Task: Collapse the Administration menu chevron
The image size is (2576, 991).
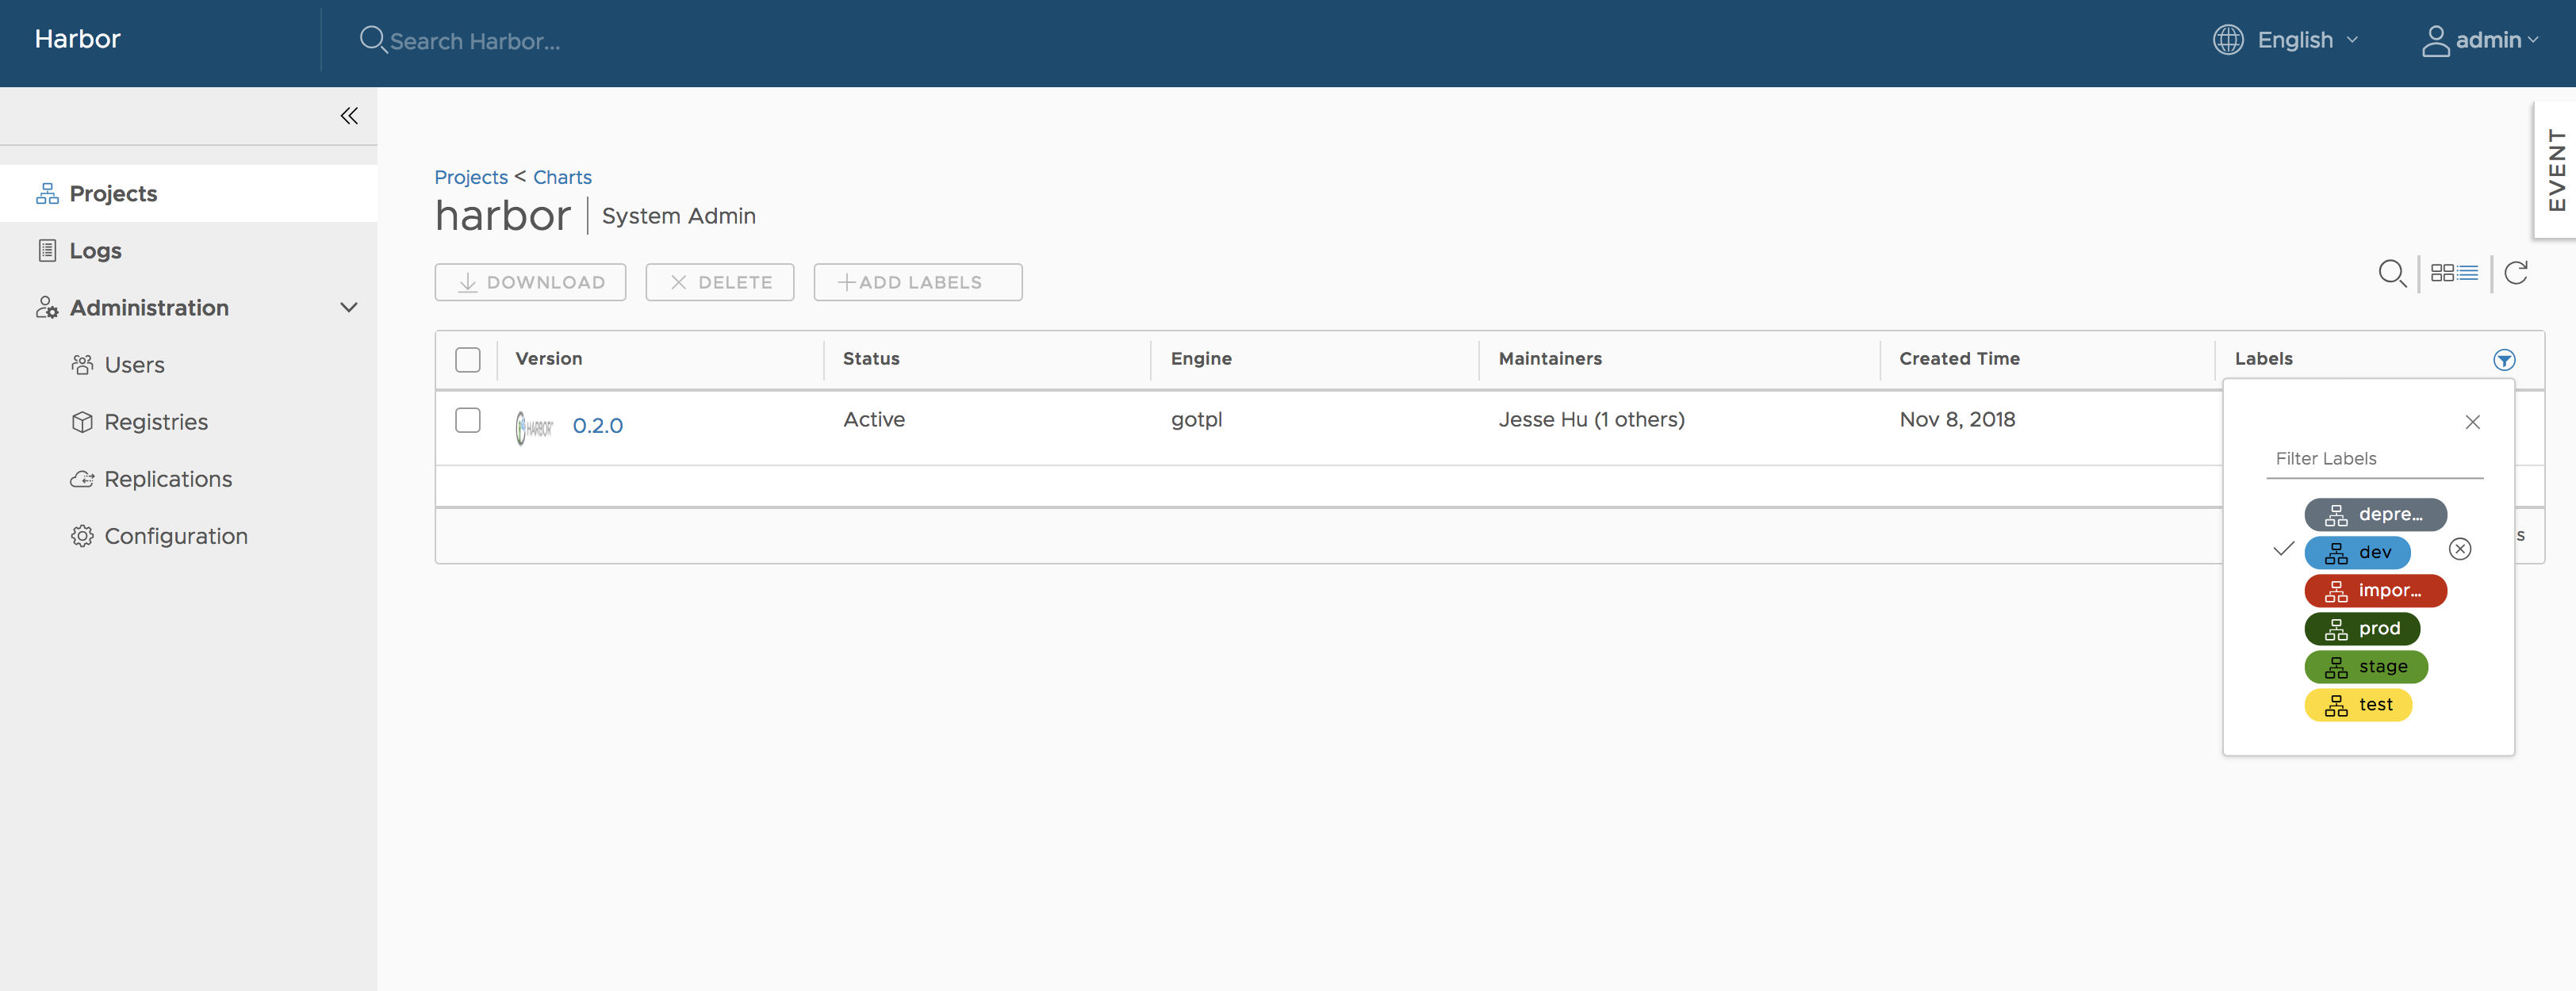Action: [x=348, y=308]
